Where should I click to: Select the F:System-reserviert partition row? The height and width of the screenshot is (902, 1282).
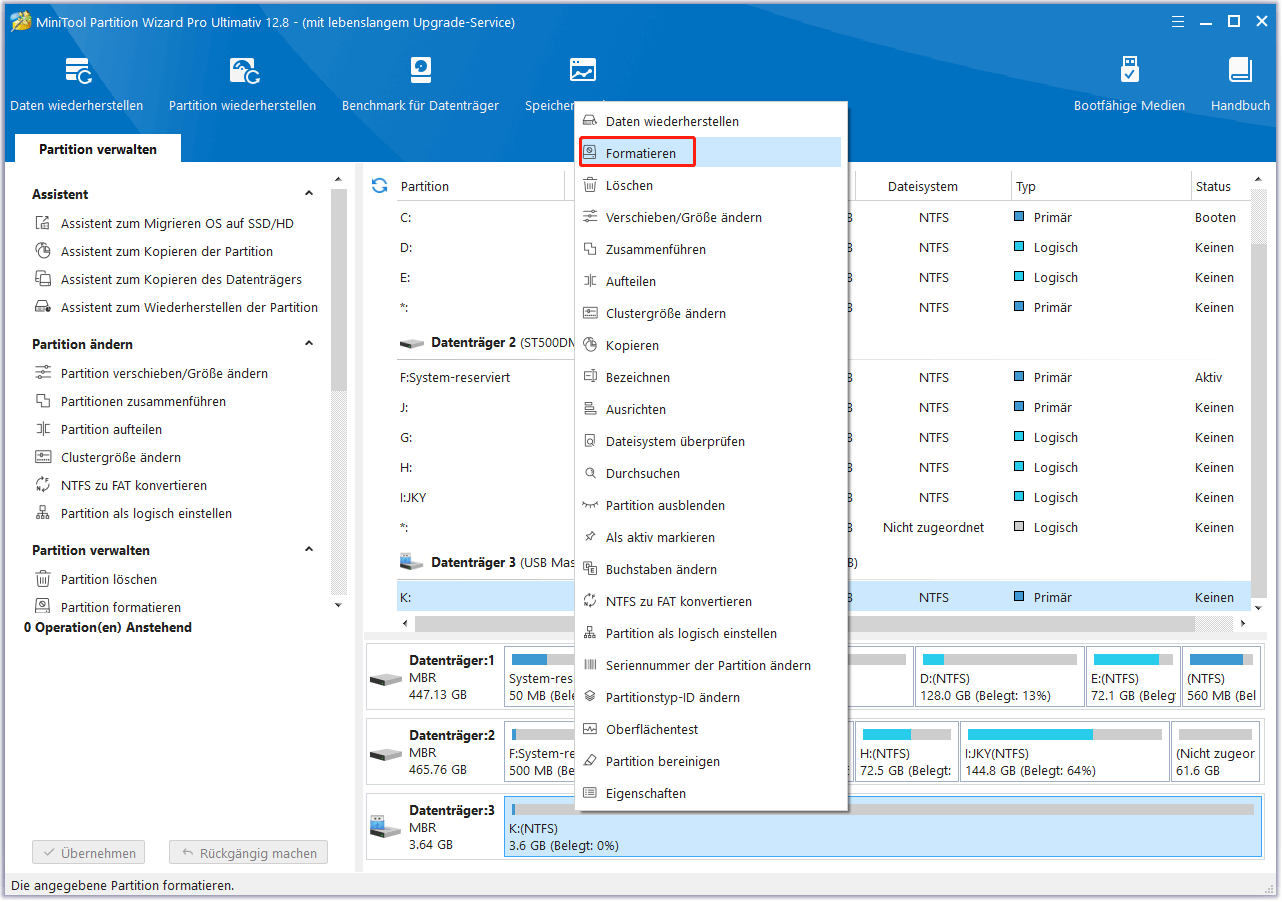click(823, 377)
